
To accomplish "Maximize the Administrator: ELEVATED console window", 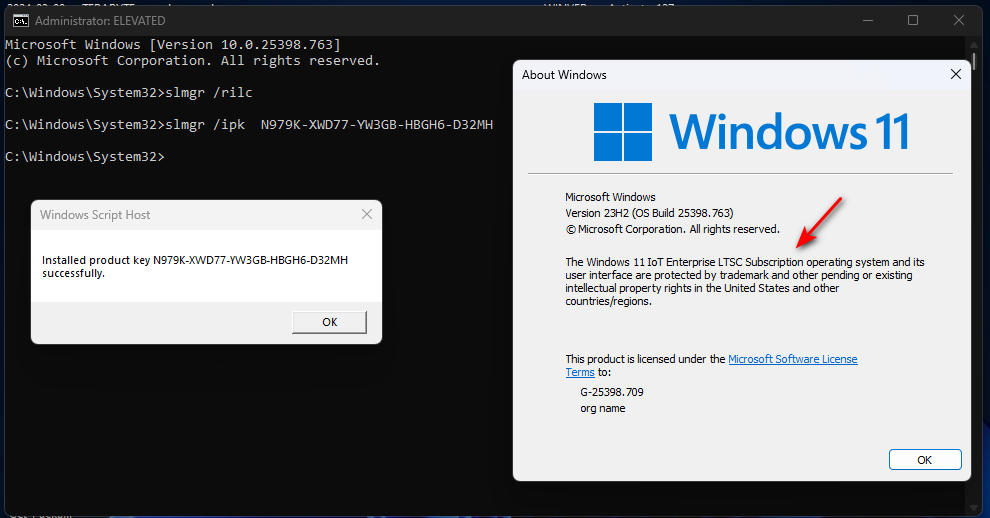I will (x=913, y=20).
